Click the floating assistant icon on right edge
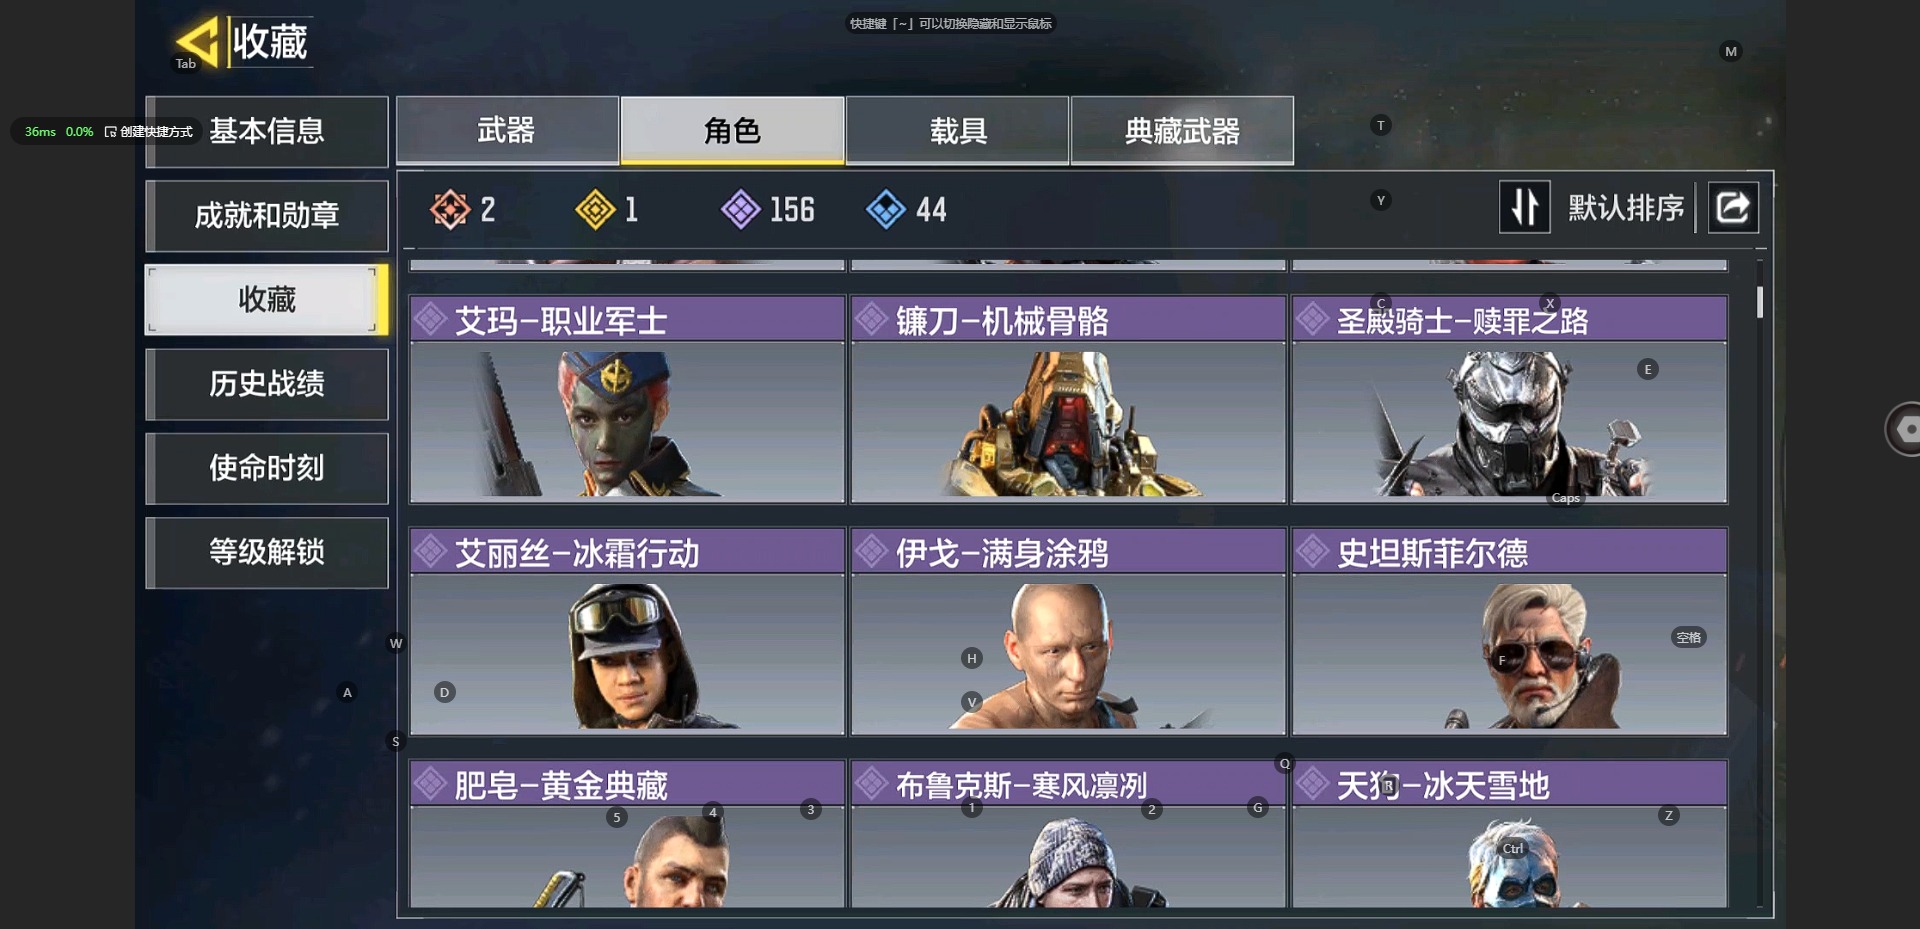This screenshot has width=1920, height=929. pyautogui.click(x=1903, y=429)
